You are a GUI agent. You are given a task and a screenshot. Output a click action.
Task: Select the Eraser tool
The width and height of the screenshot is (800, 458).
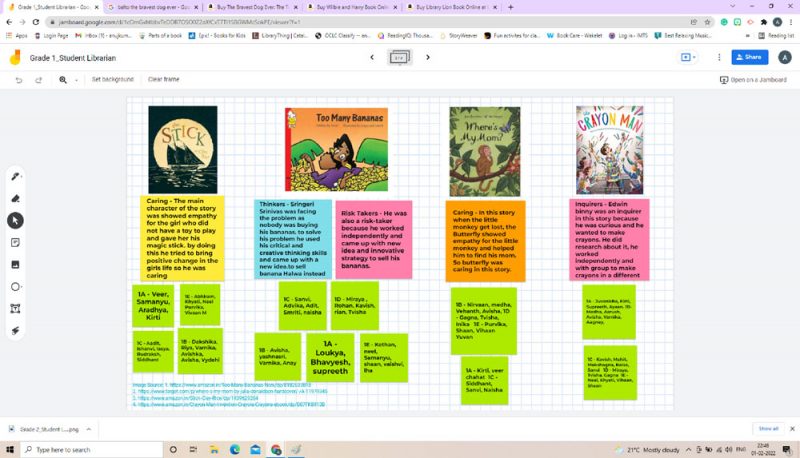pos(15,198)
